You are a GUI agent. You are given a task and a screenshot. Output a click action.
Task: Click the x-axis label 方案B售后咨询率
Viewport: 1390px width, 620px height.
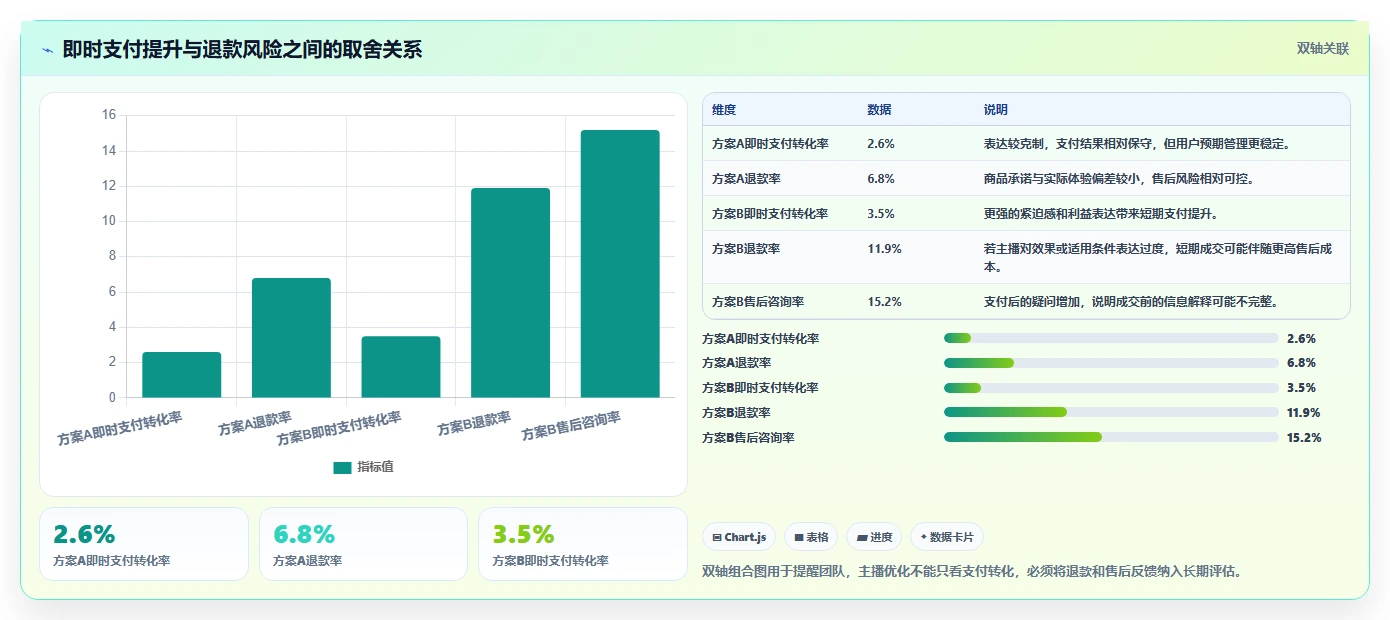point(571,427)
